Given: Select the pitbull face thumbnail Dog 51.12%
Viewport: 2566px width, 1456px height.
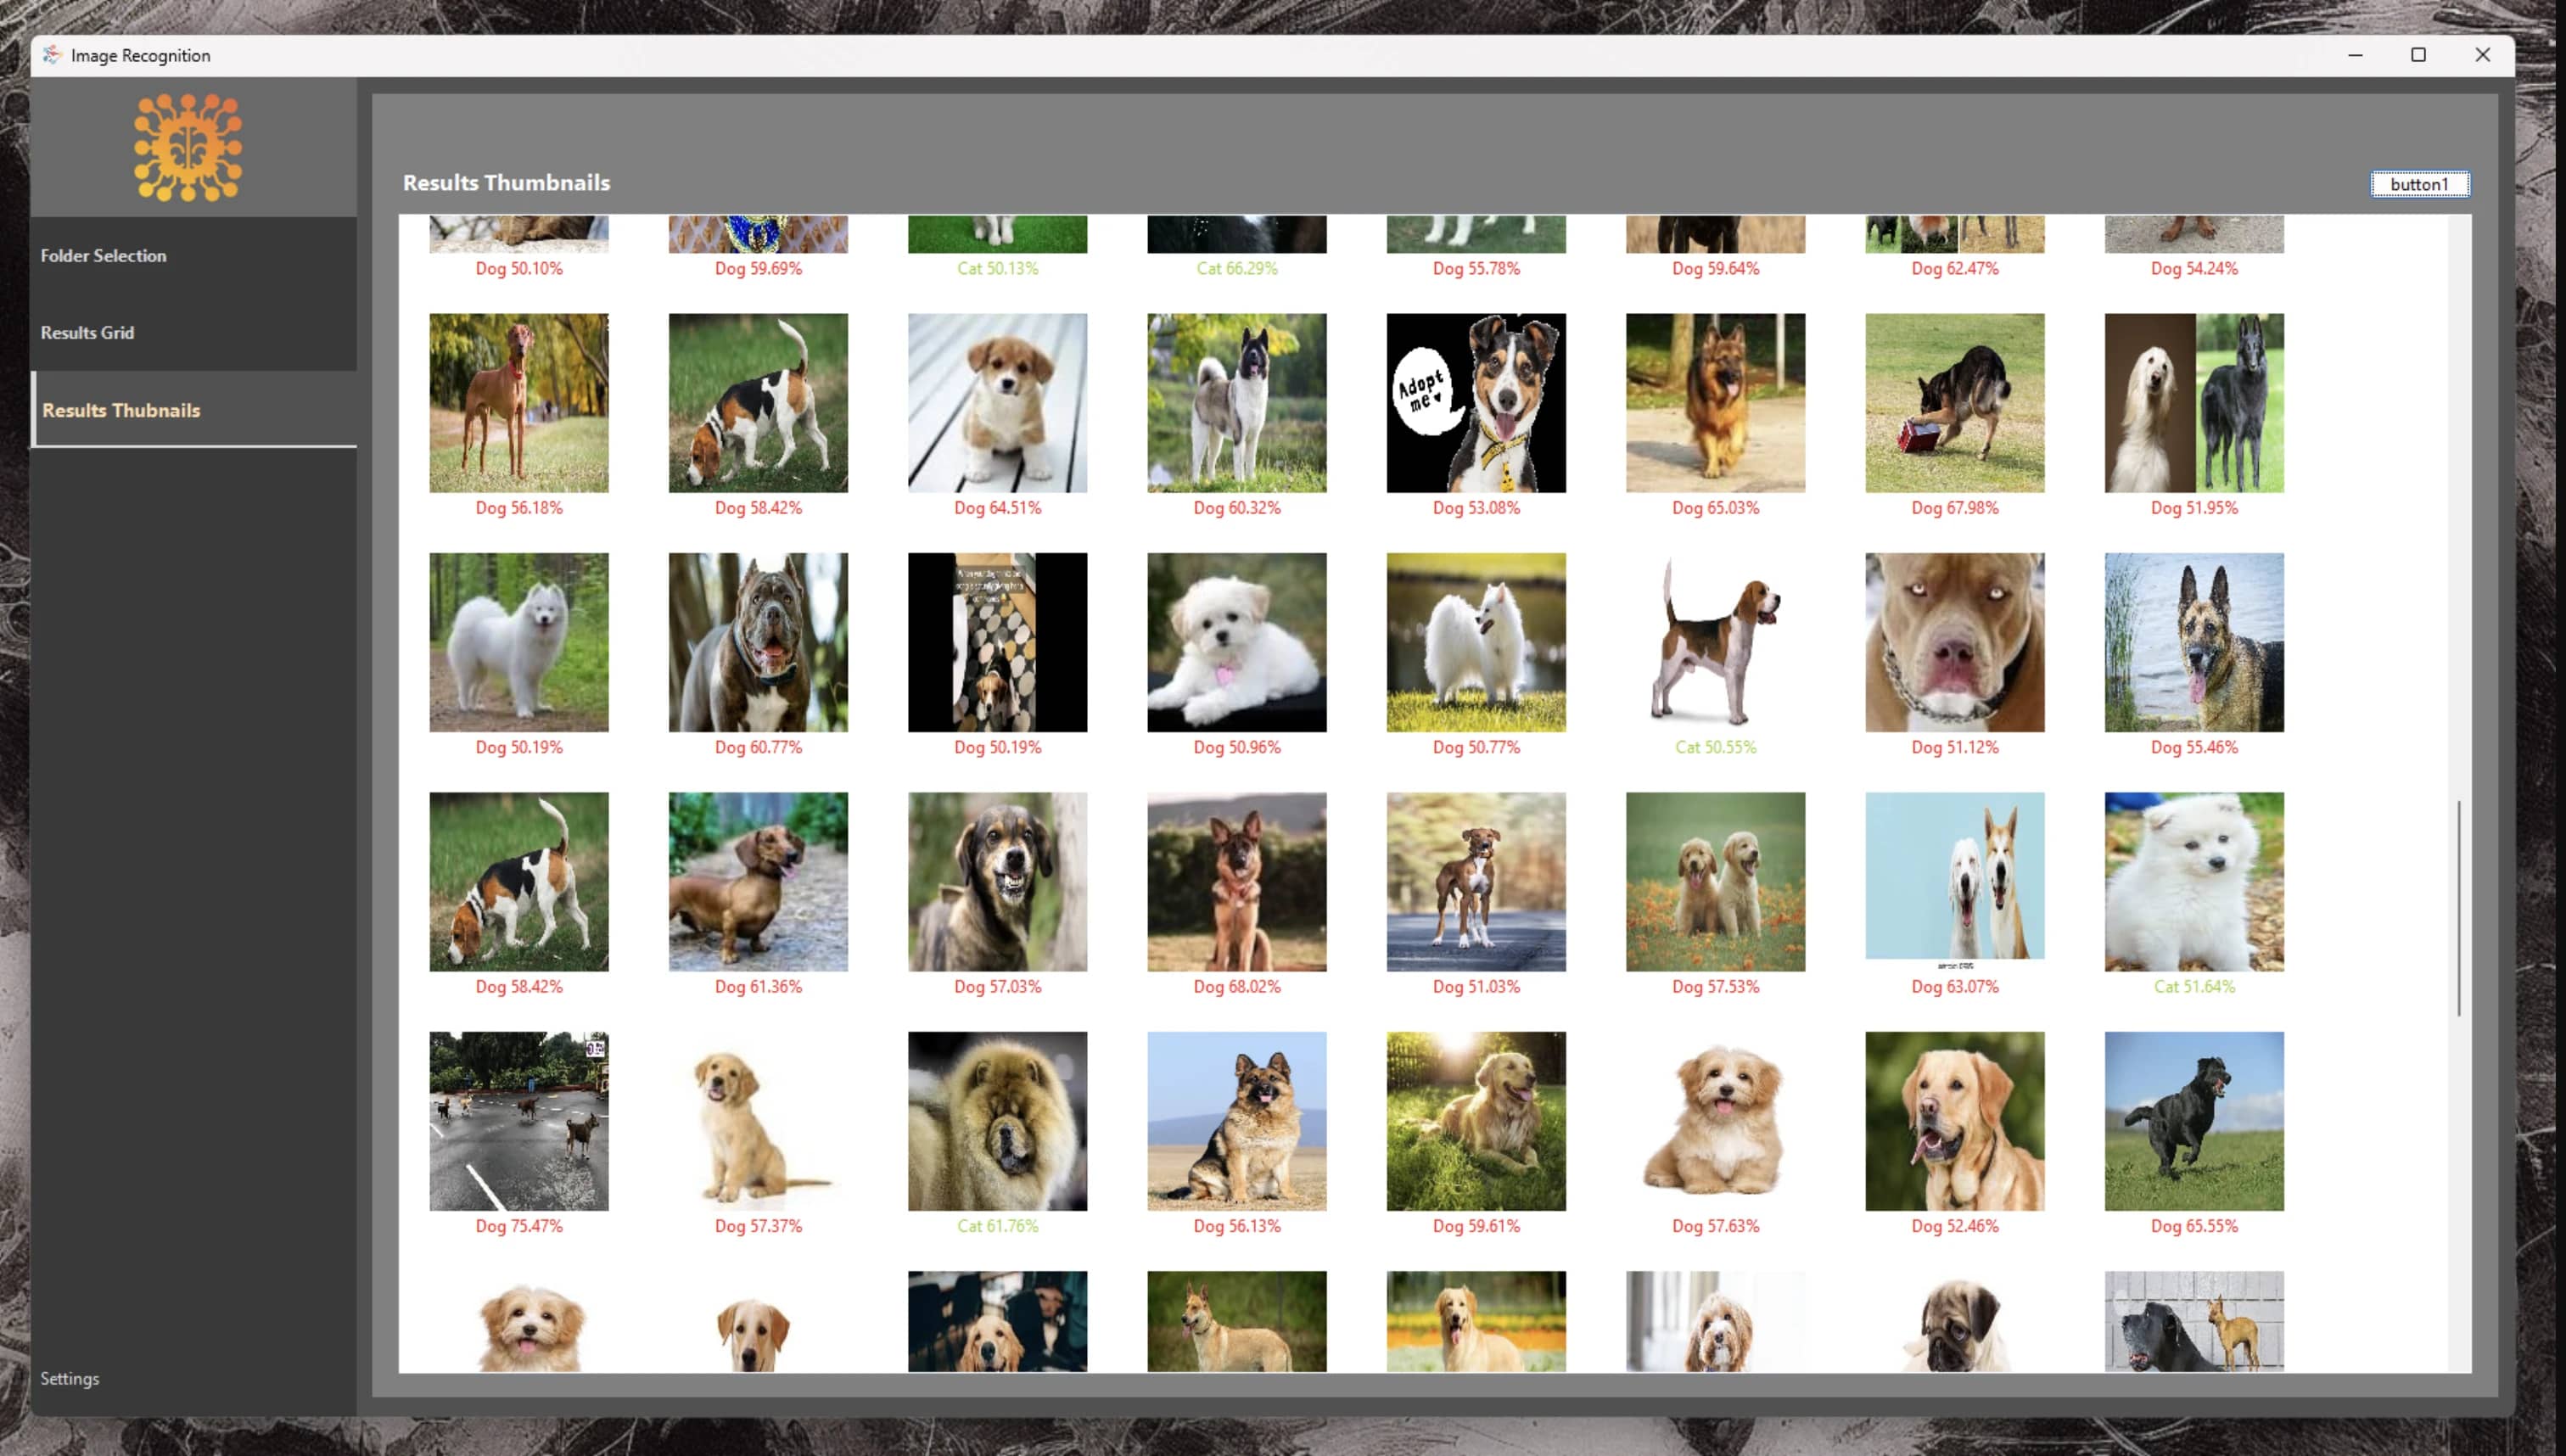Looking at the screenshot, I should tap(1954, 642).
